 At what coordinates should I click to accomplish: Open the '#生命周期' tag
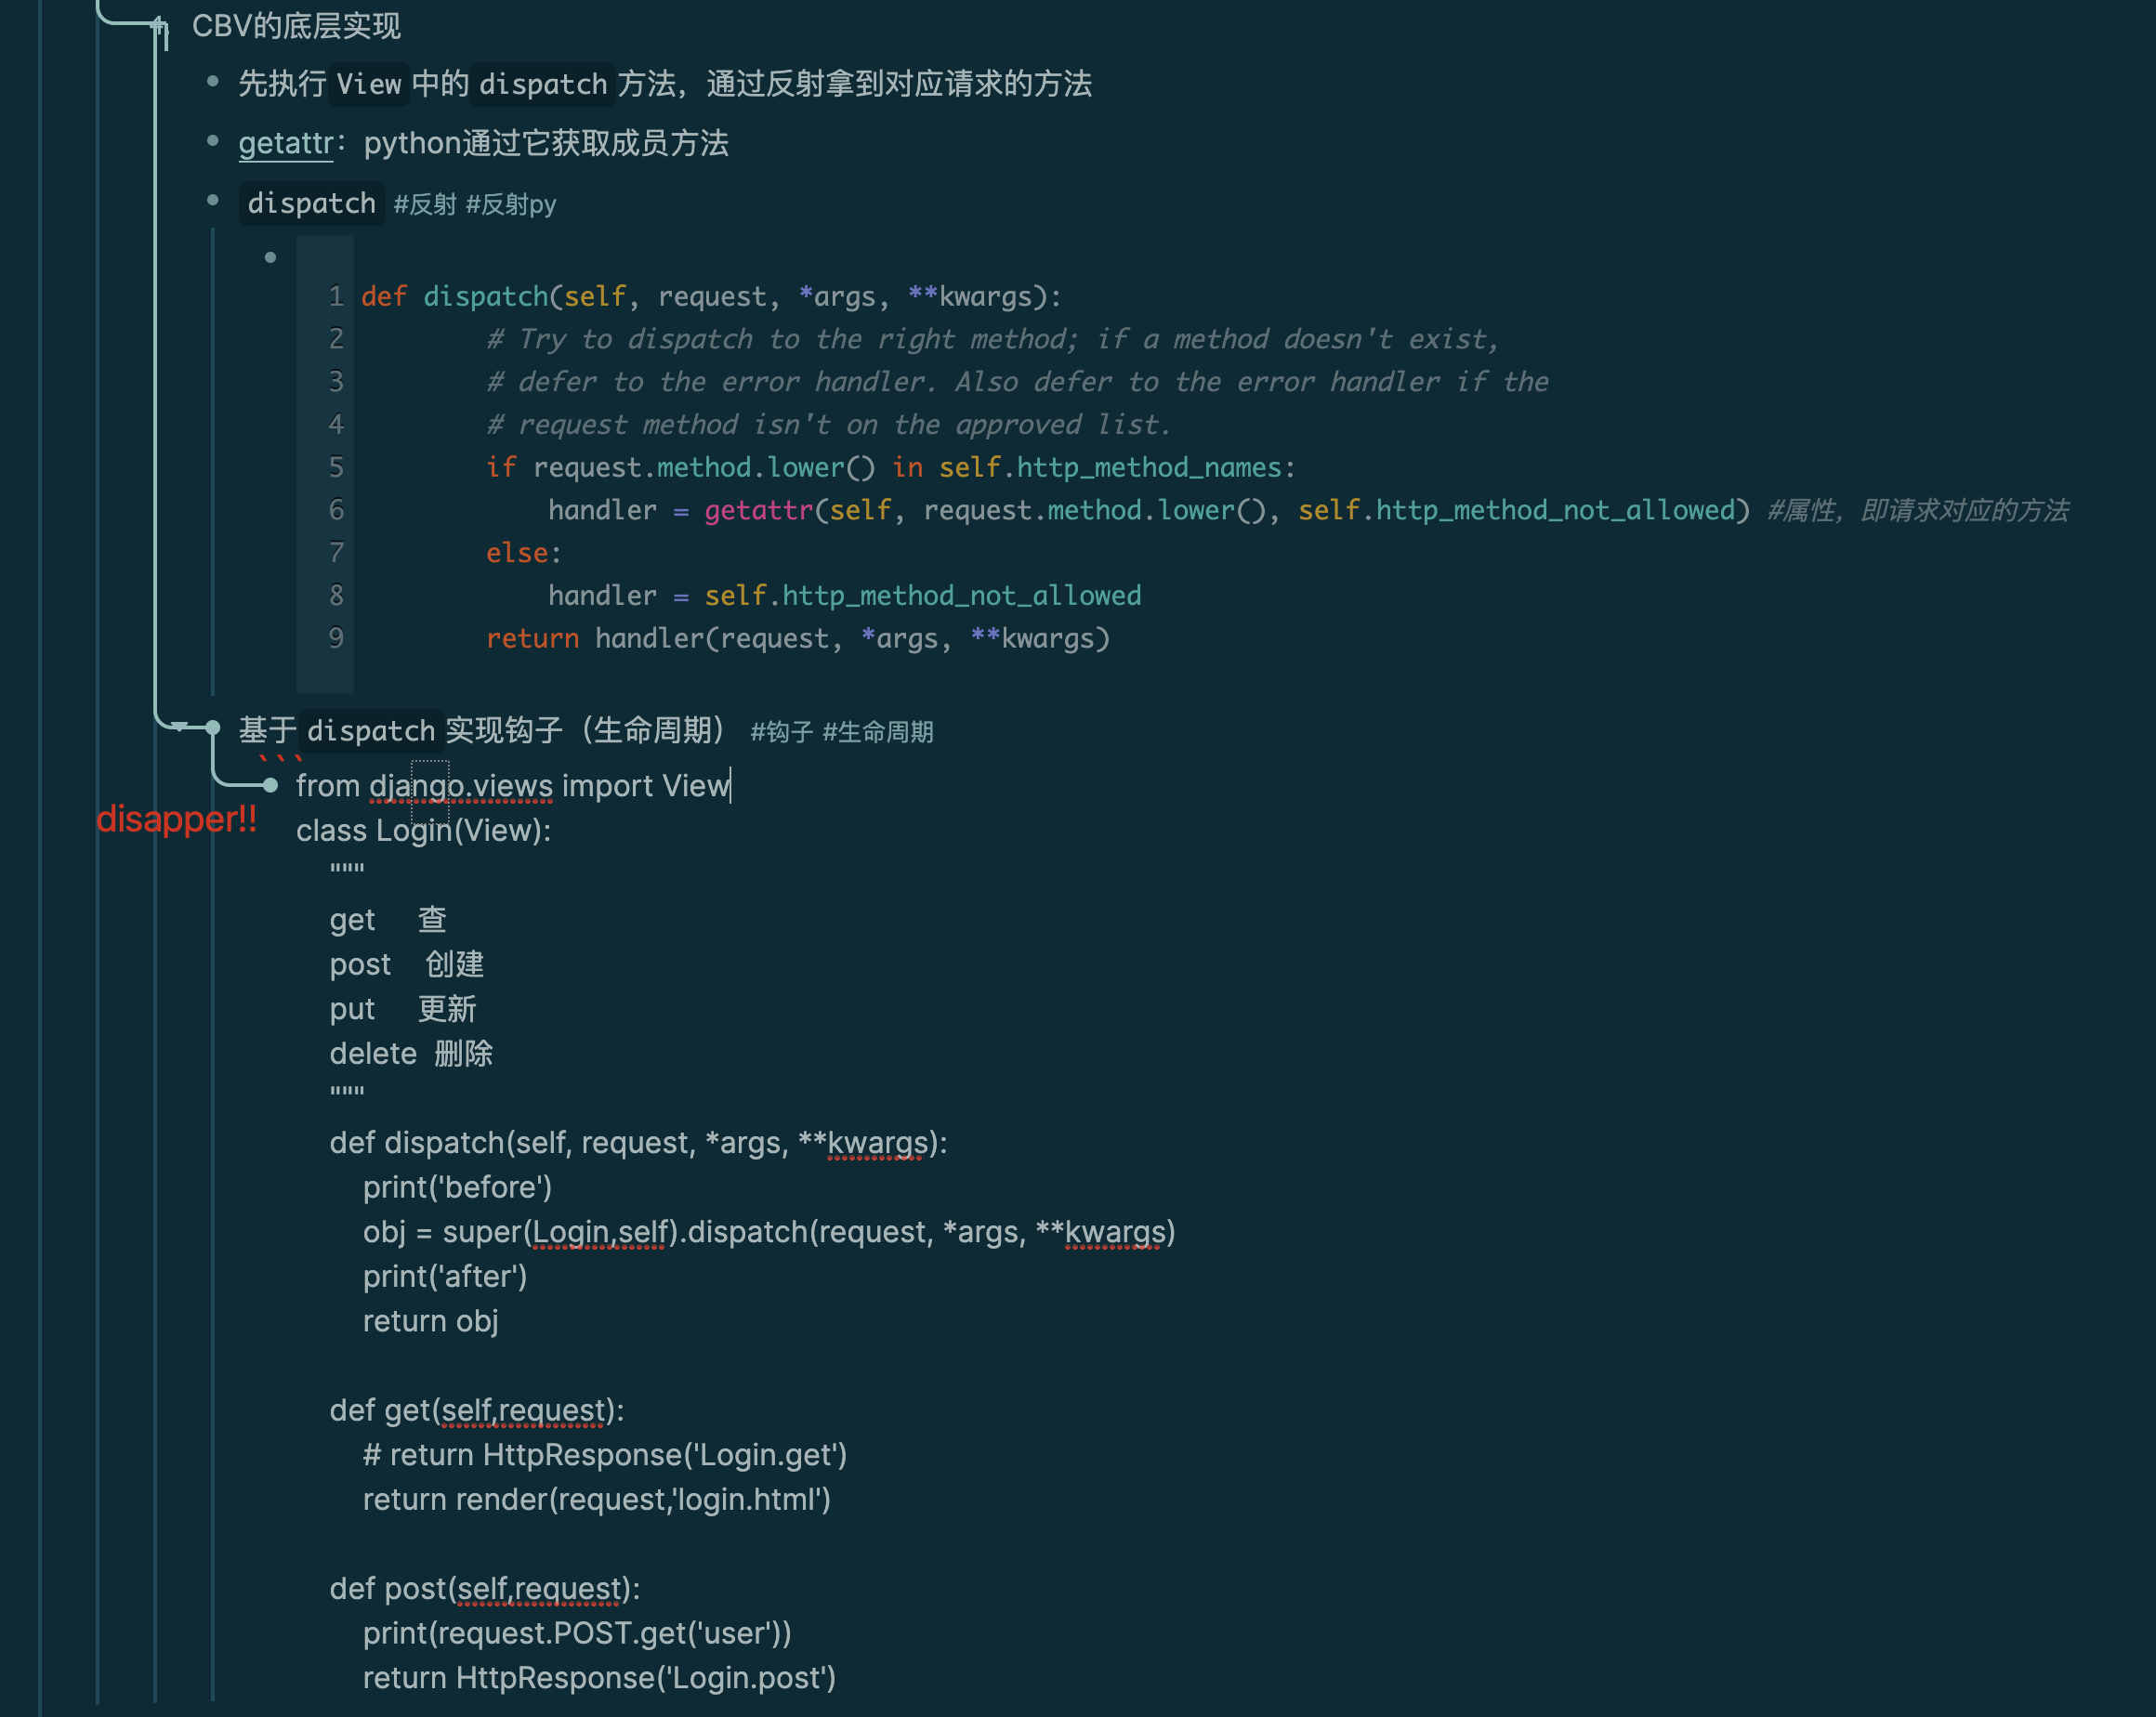[878, 731]
